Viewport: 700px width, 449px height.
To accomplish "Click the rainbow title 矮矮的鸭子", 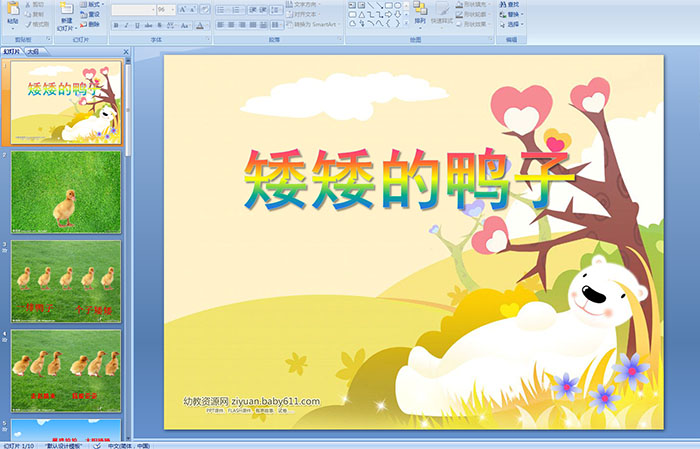I will coord(408,179).
